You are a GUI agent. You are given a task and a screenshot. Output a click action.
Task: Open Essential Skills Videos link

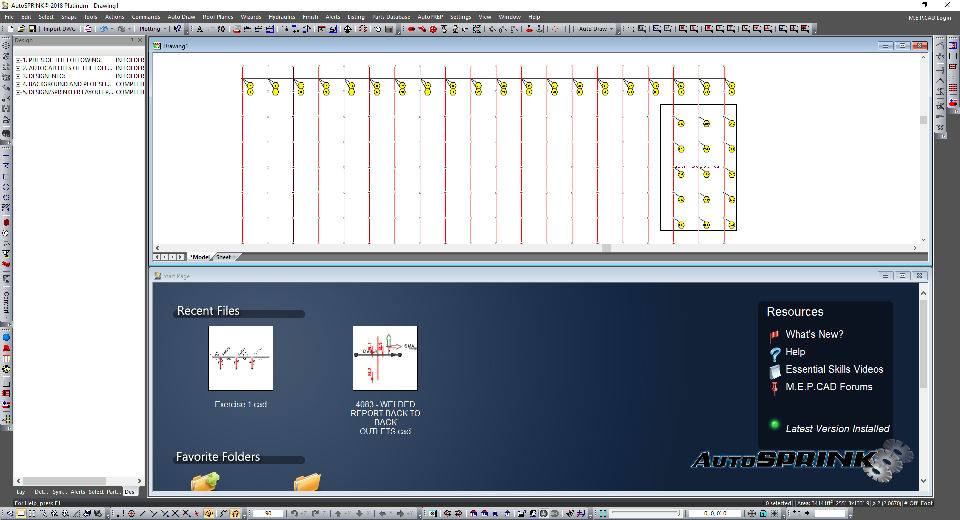834,369
